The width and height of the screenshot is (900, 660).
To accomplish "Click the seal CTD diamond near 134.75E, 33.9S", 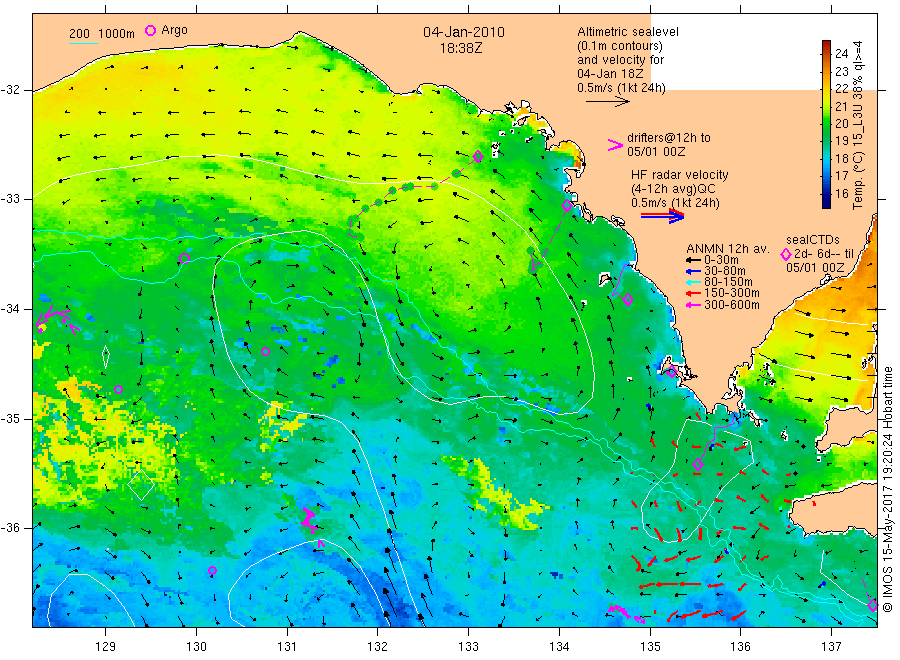I will coord(628,299).
